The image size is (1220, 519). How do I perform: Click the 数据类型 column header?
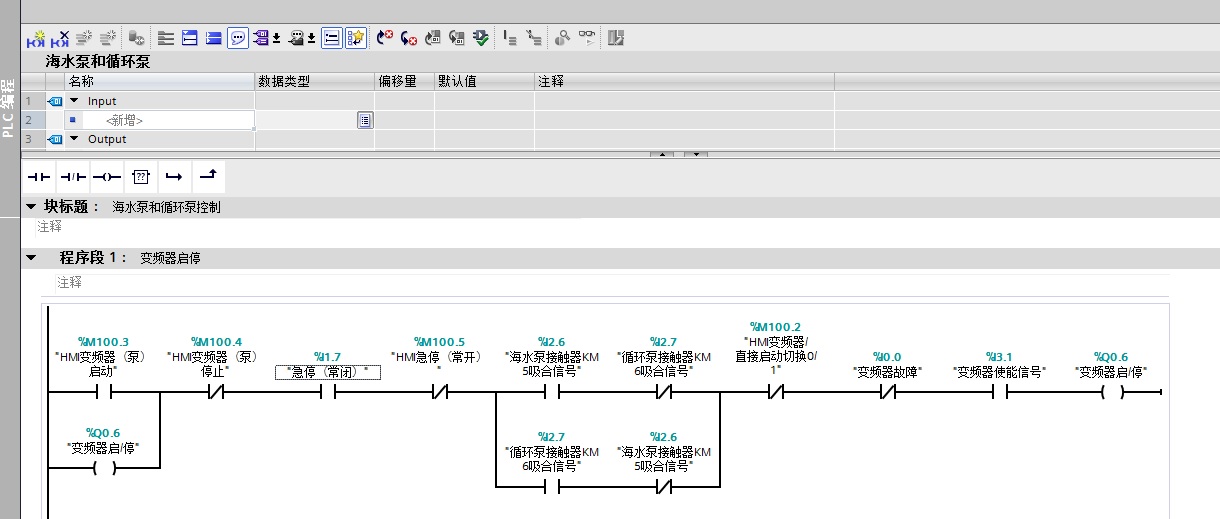point(315,81)
